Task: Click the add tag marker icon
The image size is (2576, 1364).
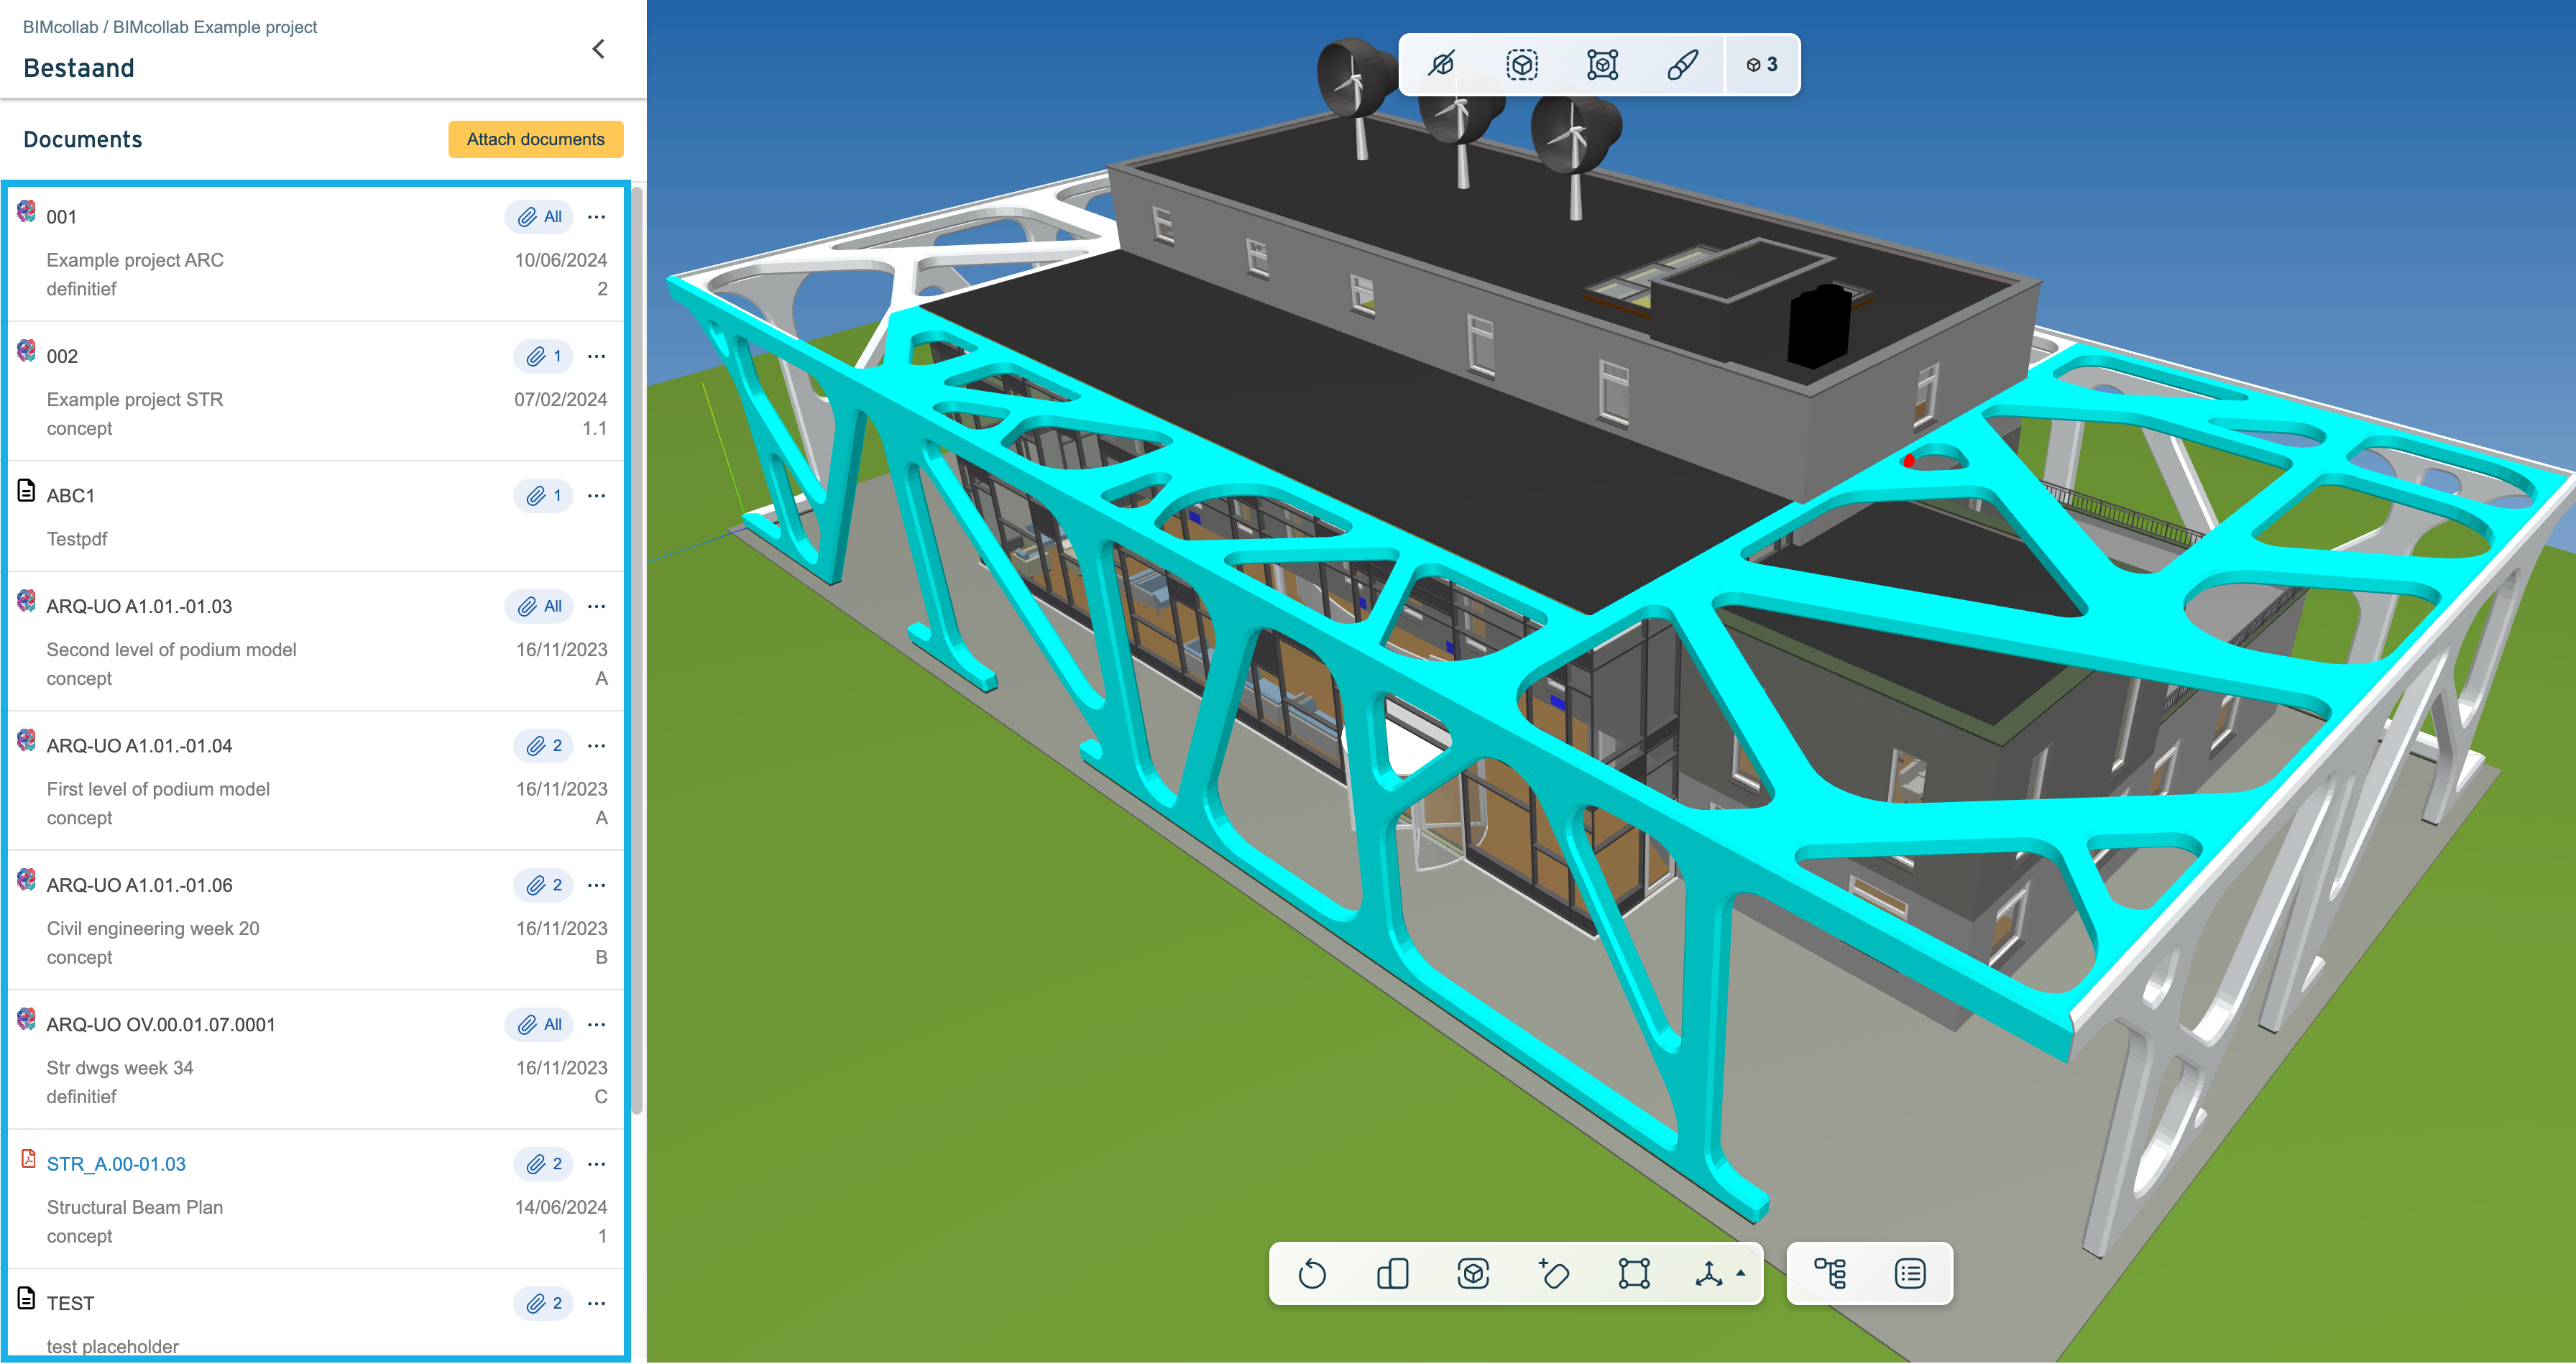Action: [1553, 1274]
